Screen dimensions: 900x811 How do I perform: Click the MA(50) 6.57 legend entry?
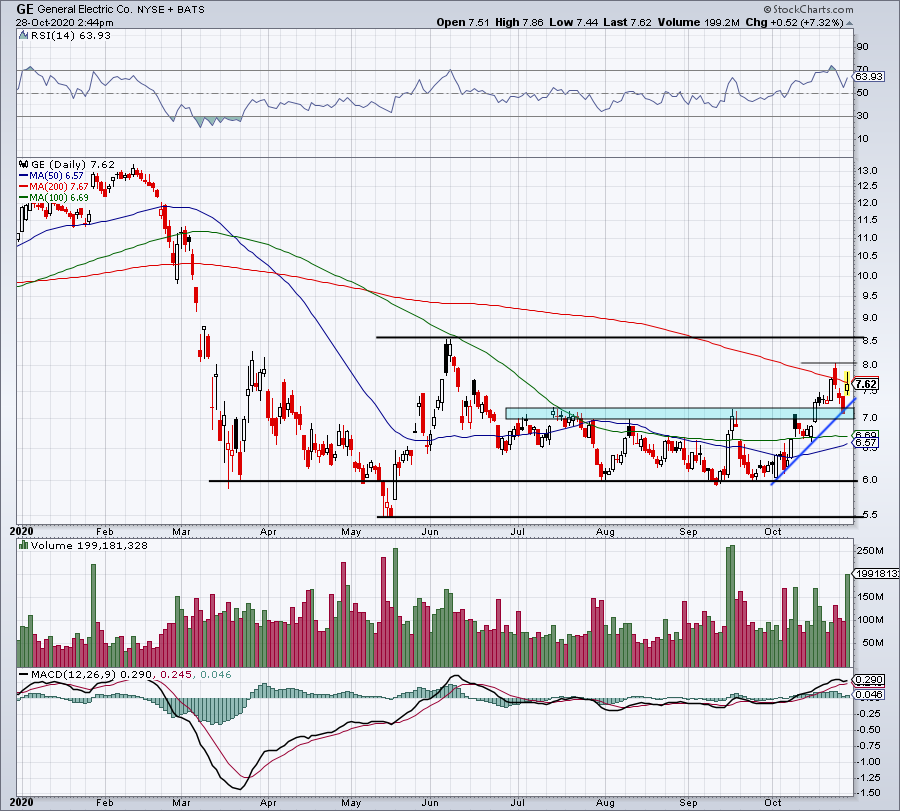(51, 176)
